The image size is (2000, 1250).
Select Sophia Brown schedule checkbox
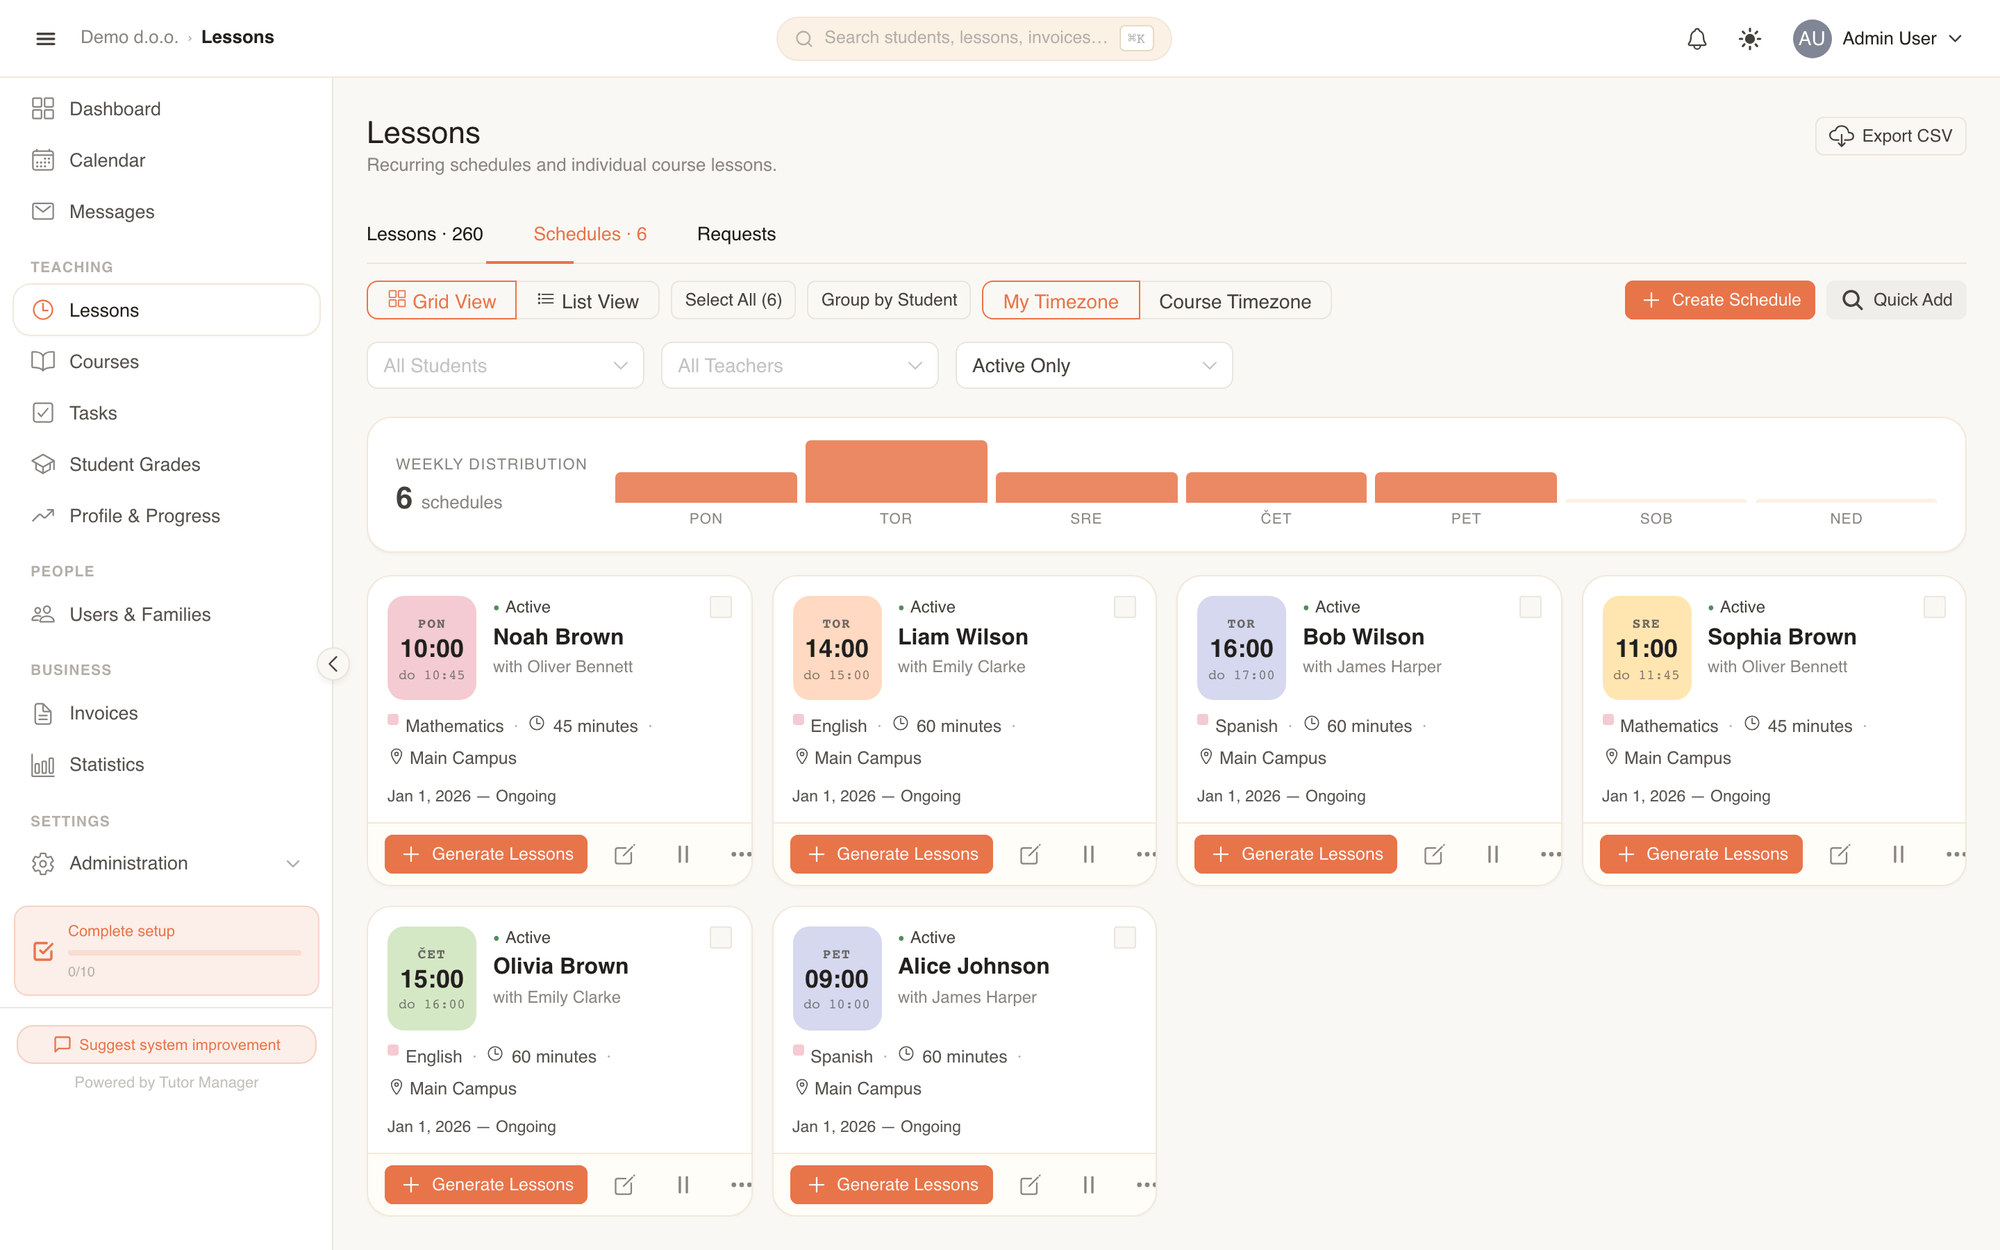point(1935,607)
